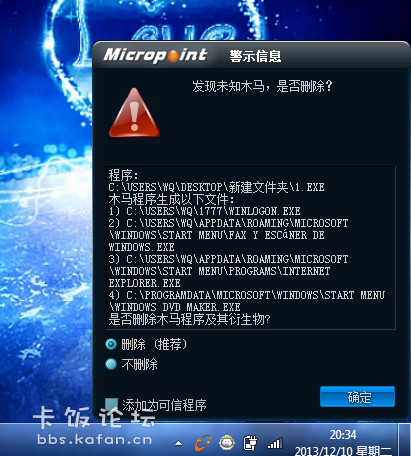Show hidden tray icons with arrow

coord(179,443)
